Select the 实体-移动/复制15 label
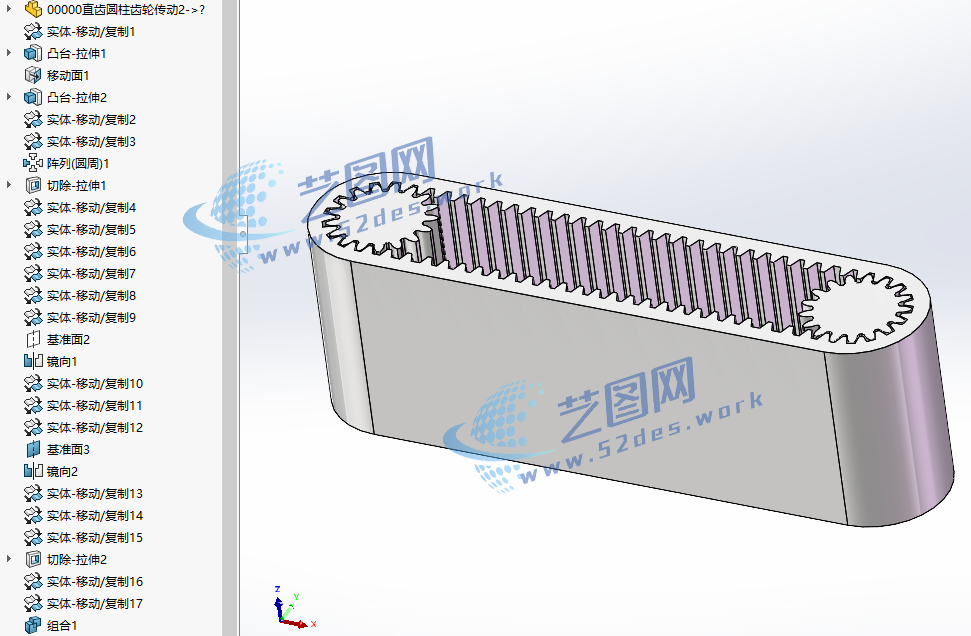971x636 pixels. 95,538
